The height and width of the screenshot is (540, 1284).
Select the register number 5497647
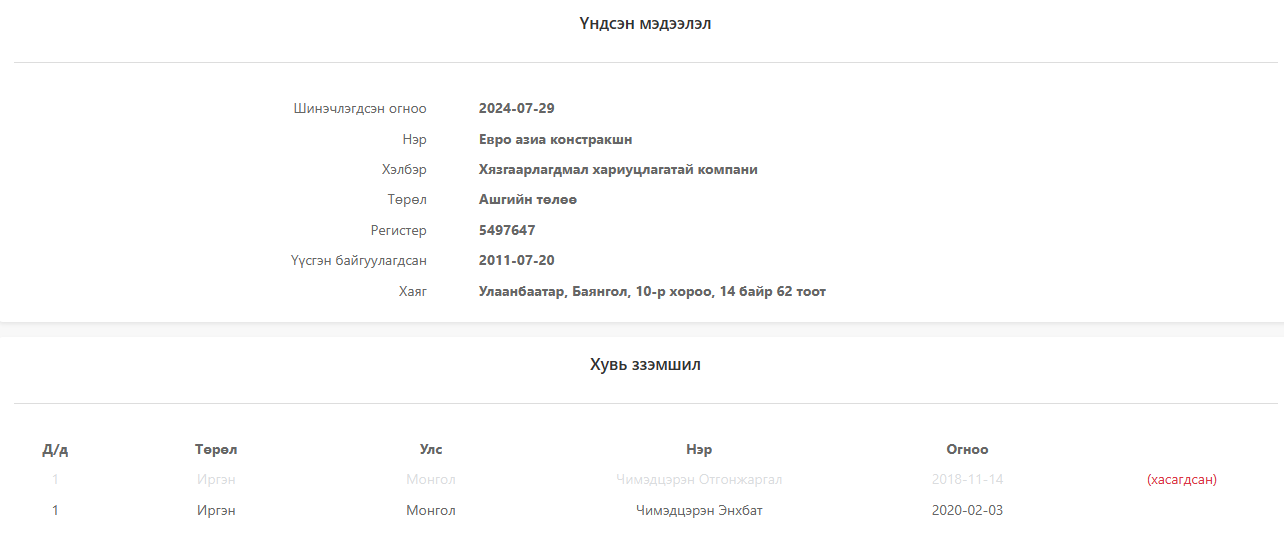pyautogui.click(x=507, y=231)
